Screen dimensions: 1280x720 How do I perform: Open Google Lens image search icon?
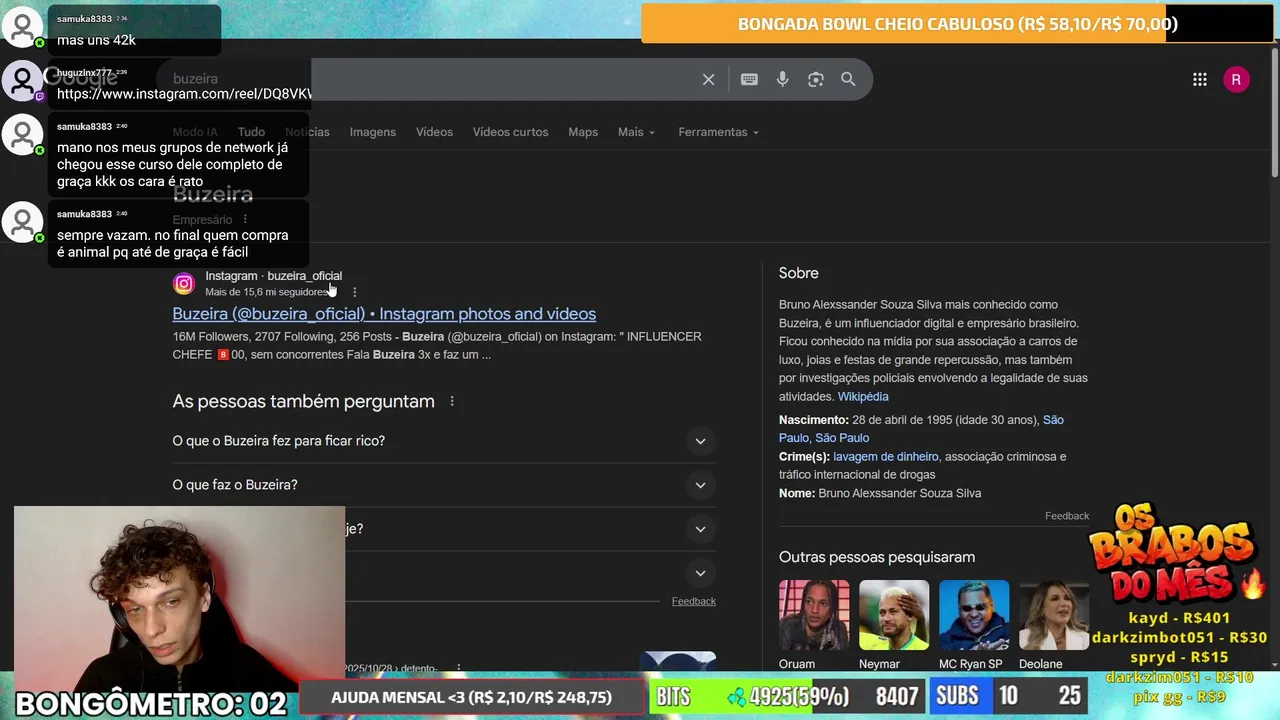[816, 79]
